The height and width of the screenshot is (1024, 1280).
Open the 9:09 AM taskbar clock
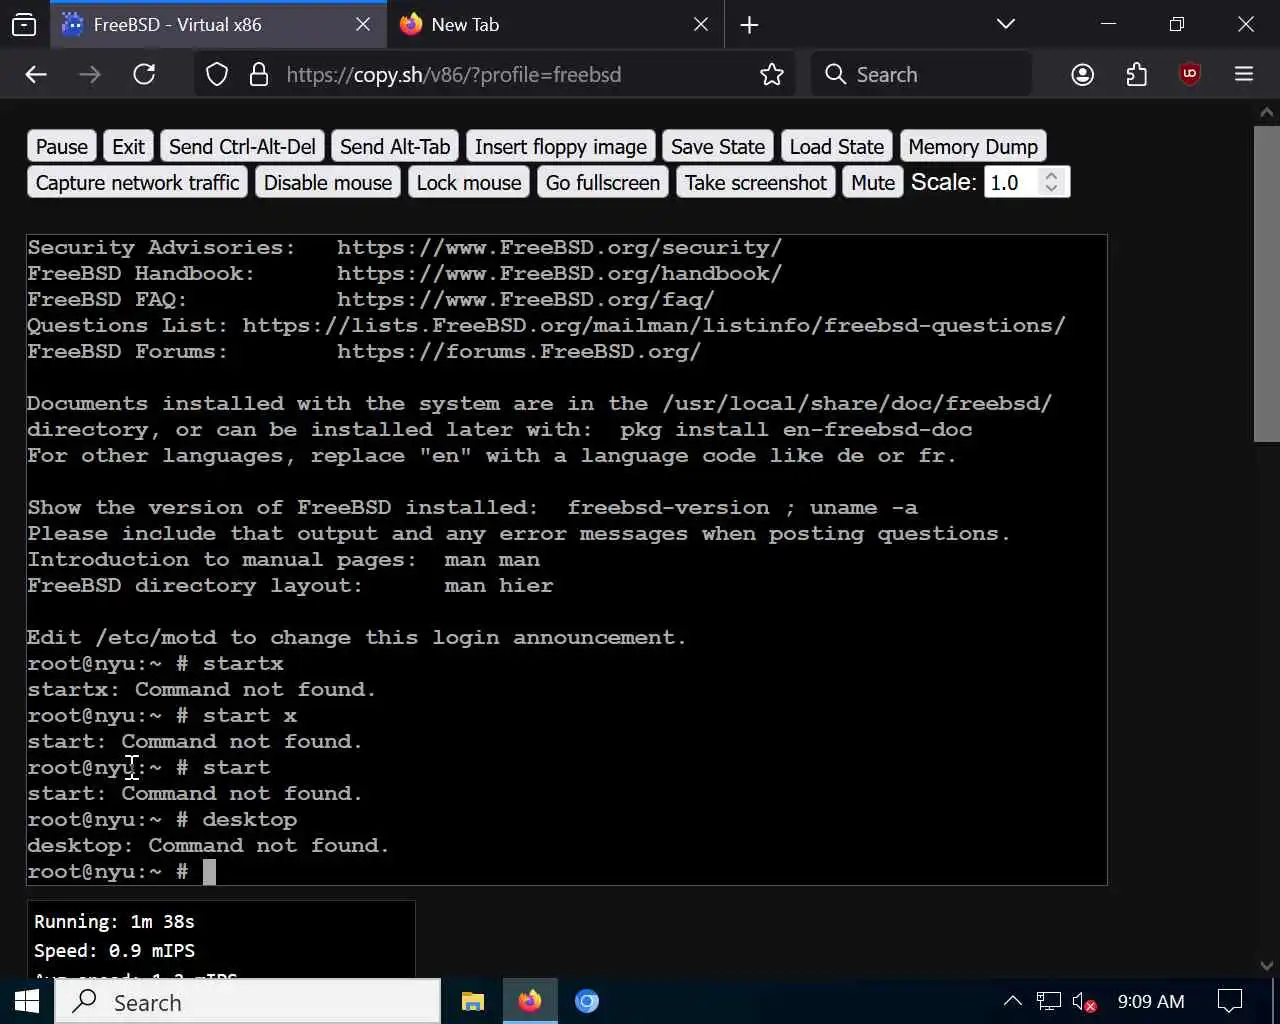pyautogui.click(x=1151, y=1001)
